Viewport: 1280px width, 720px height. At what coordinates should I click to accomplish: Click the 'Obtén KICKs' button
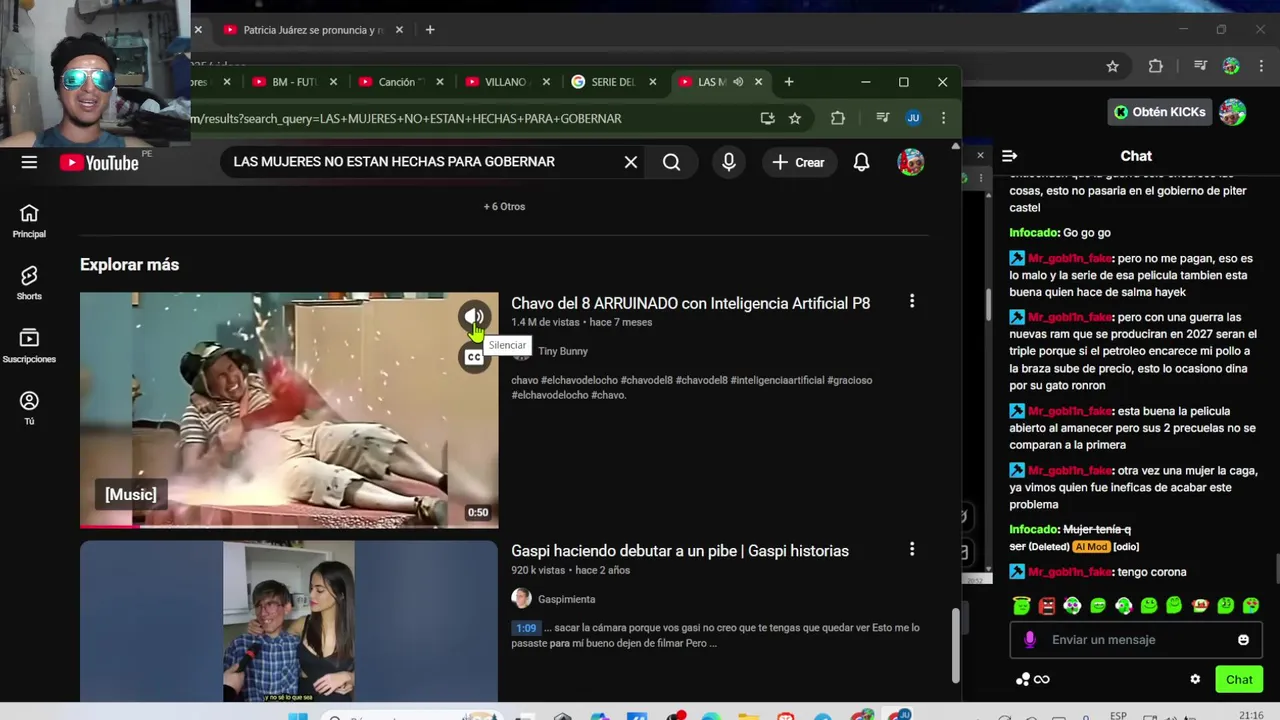click(x=1160, y=112)
